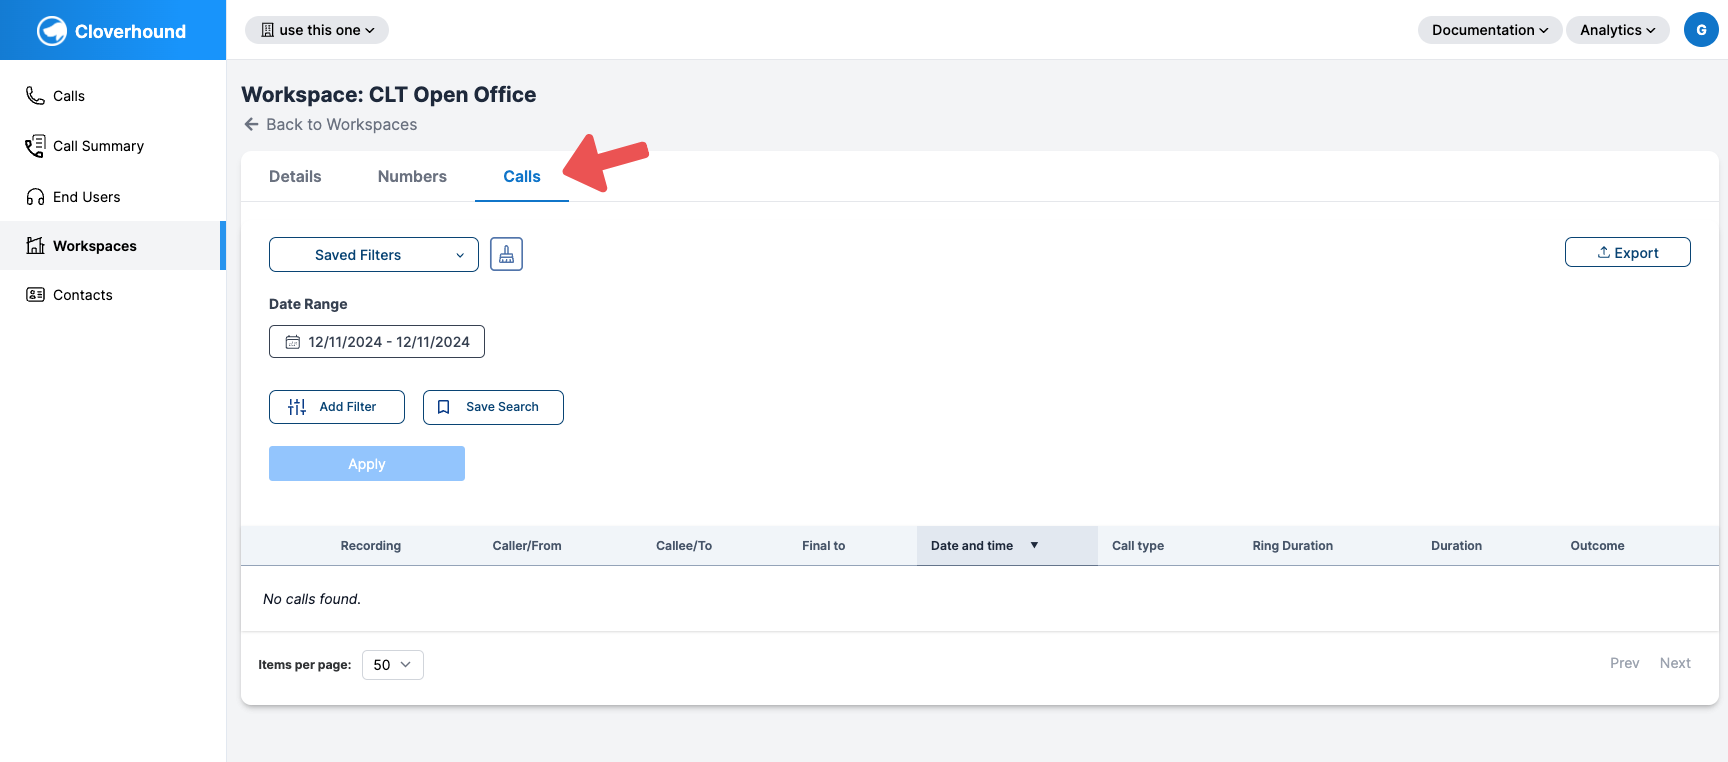Click the 'Items per page:' label

(x=305, y=665)
